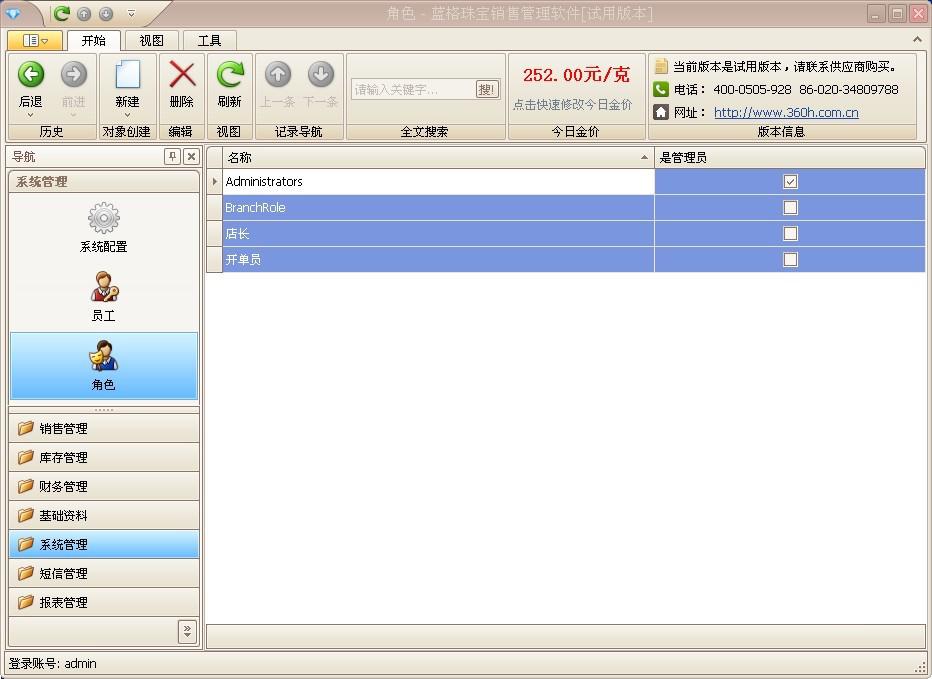Click the home website icon

660,112
